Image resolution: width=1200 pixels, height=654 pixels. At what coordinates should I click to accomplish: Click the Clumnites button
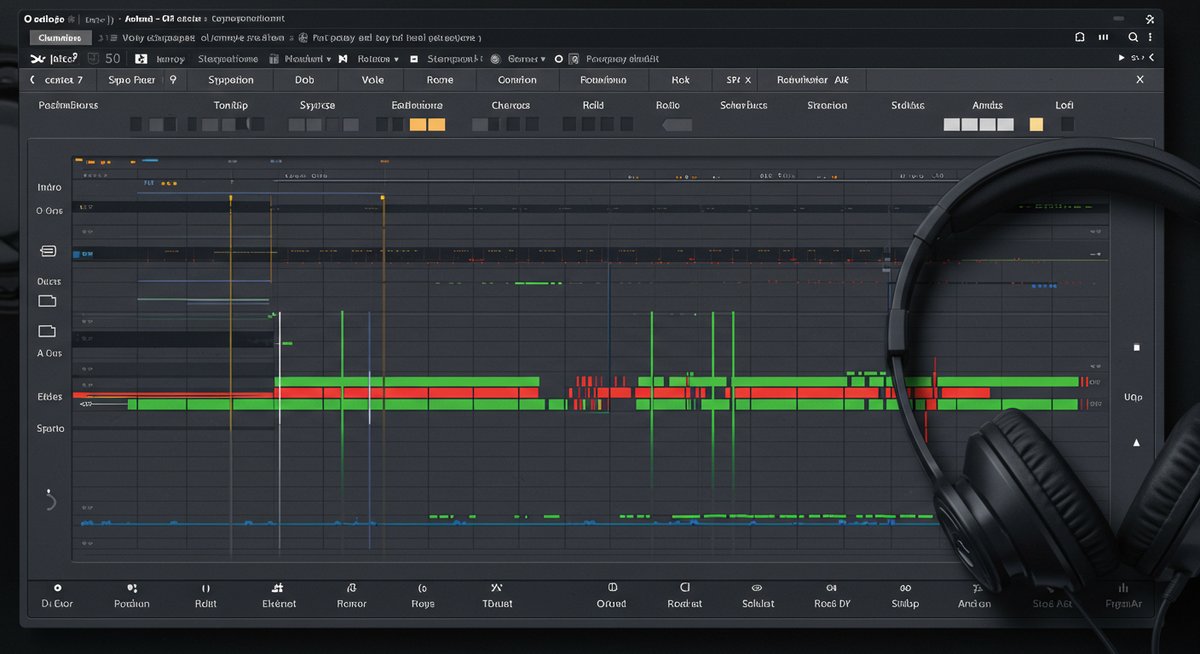[61, 37]
